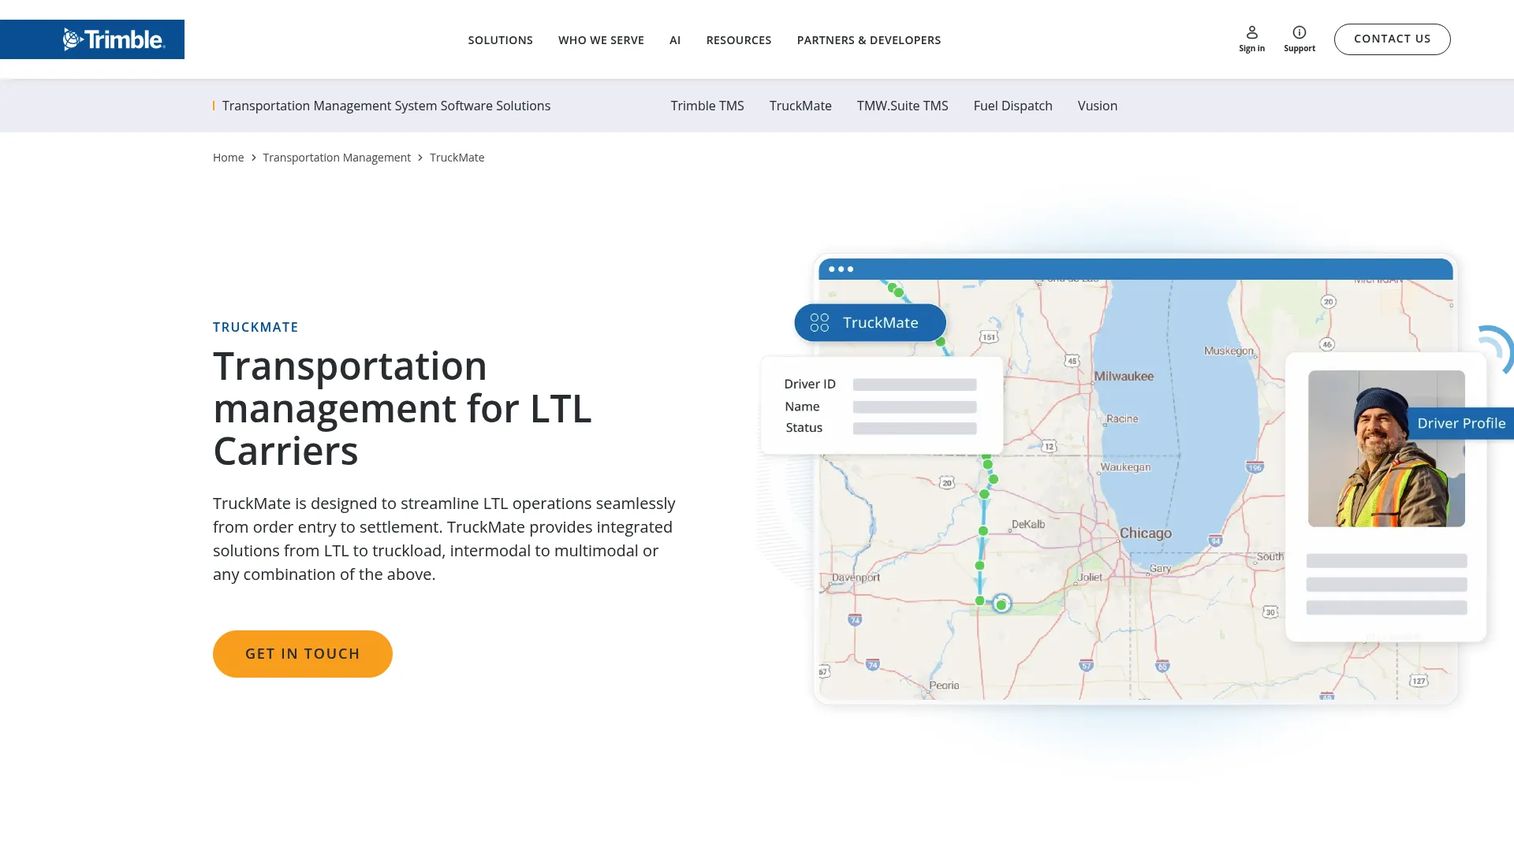Open the Vusion link
The width and height of the screenshot is (1514, 851).
click(1097, 106)
